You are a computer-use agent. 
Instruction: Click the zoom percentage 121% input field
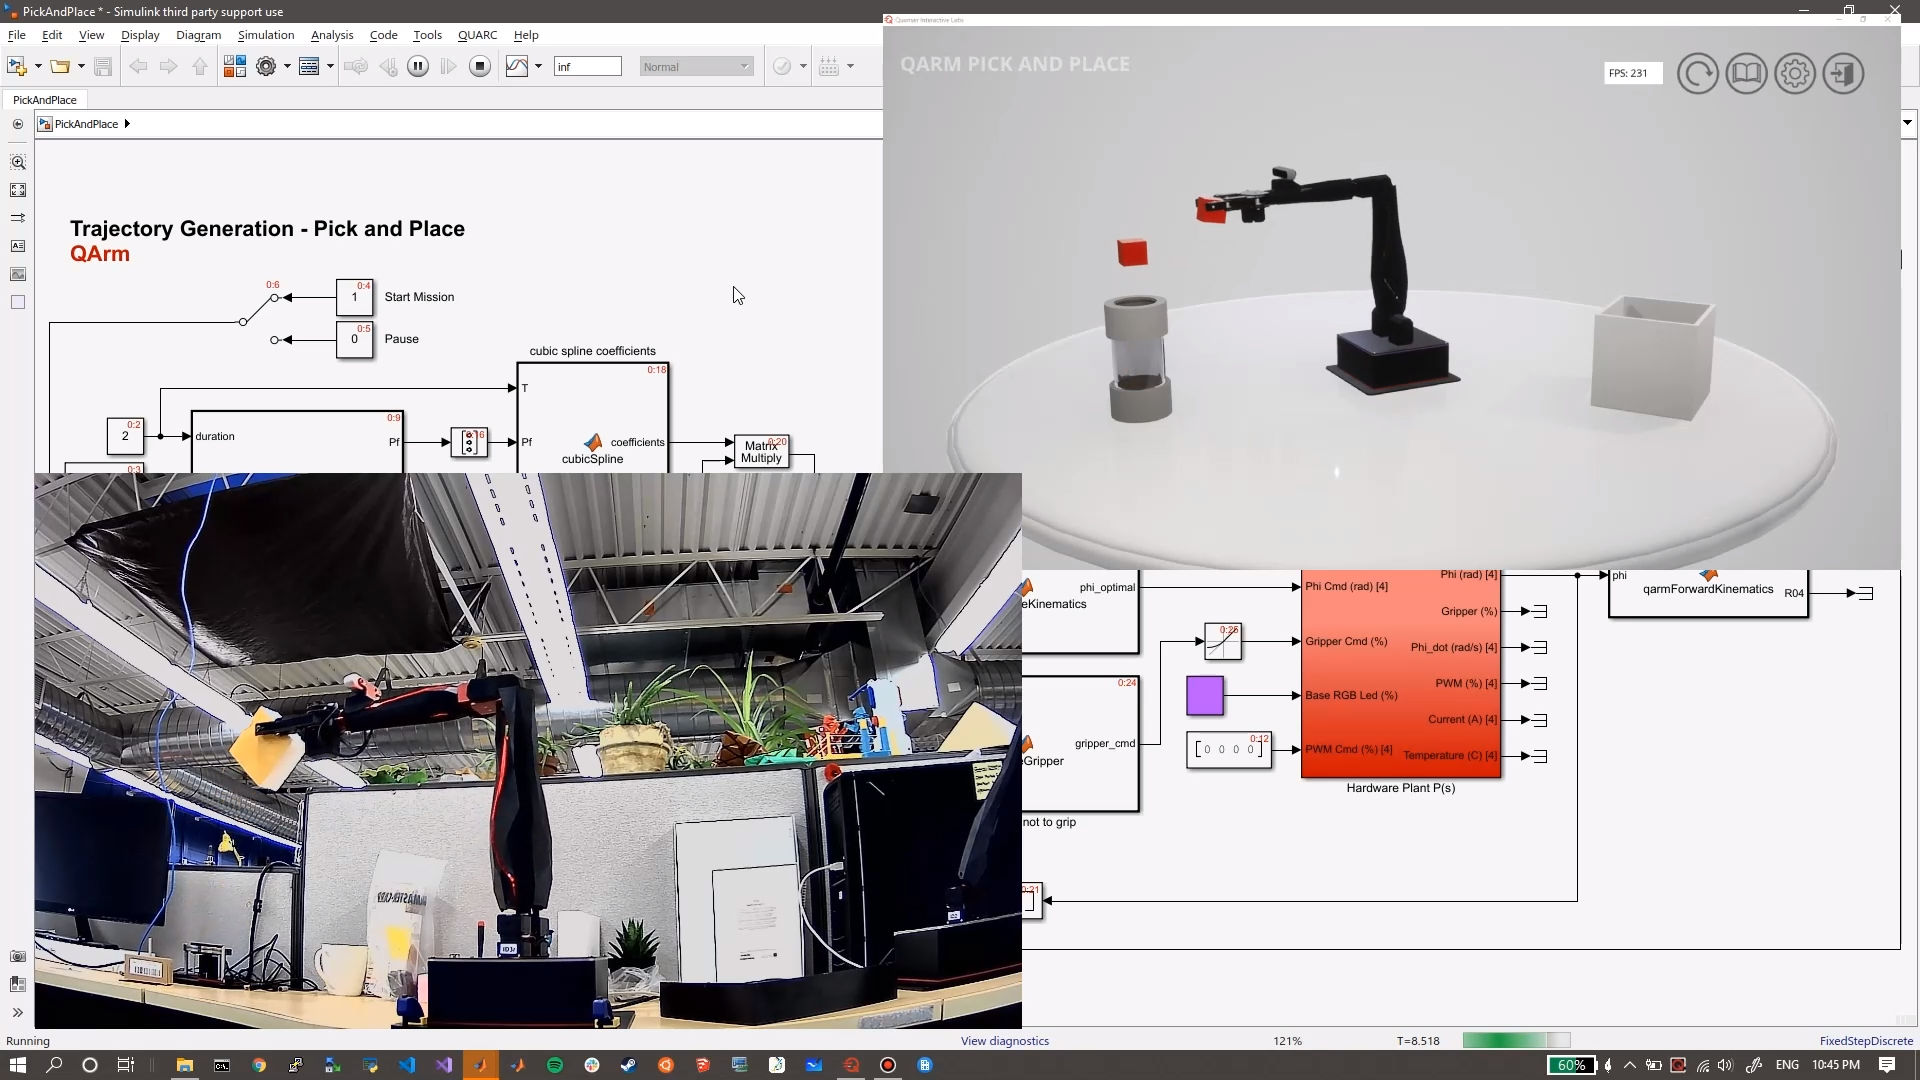[x=1286, y=1040]
